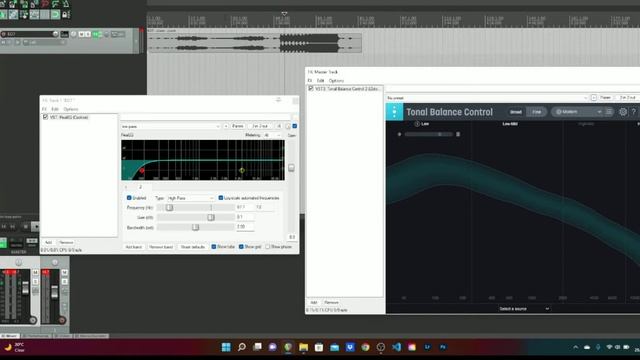This screenshot has height=360, width=640.
Task: Switch to ReaEQ band tab 2
Action: pos(140,187)
